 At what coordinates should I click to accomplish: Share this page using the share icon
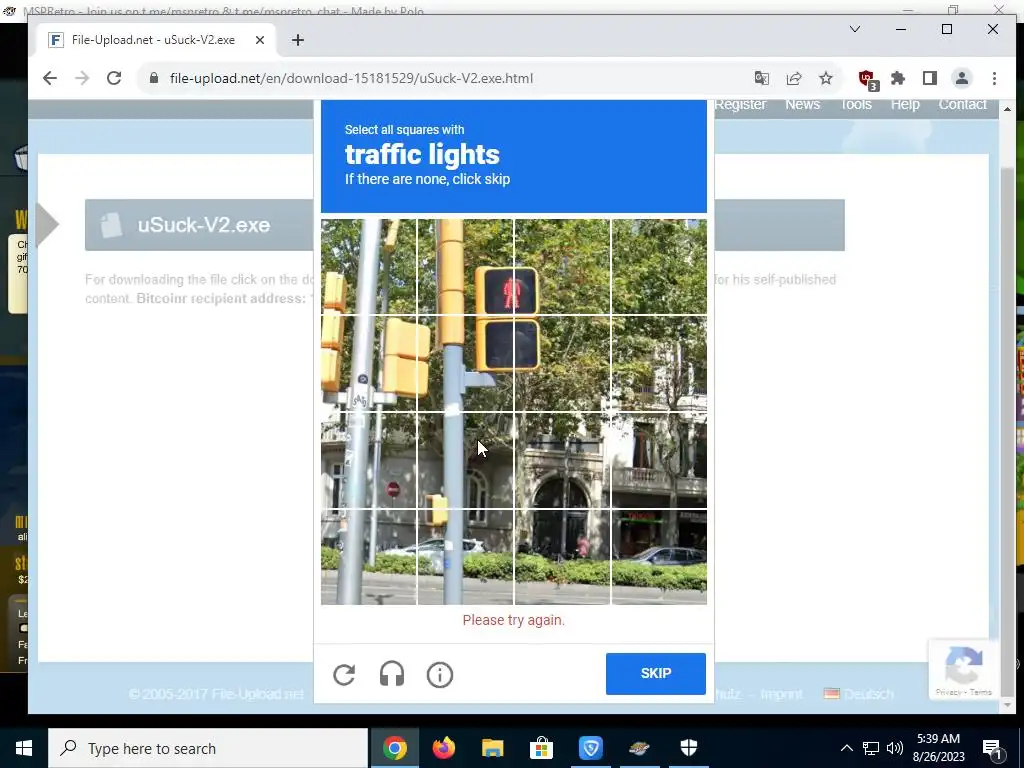pos(793,78)
